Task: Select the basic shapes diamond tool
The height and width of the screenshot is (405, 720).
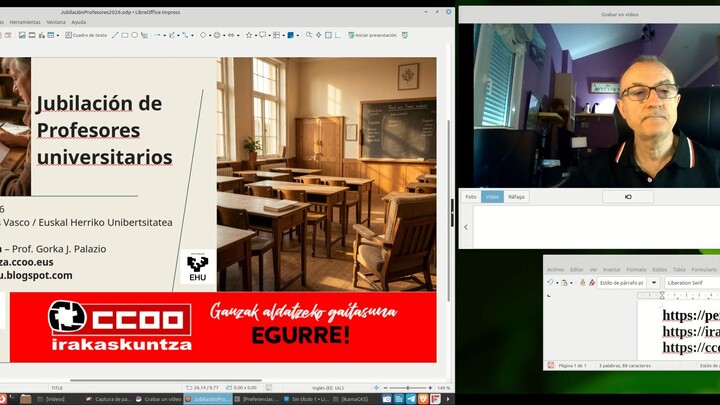Action: pyautogui.click(x=203, y=35)
